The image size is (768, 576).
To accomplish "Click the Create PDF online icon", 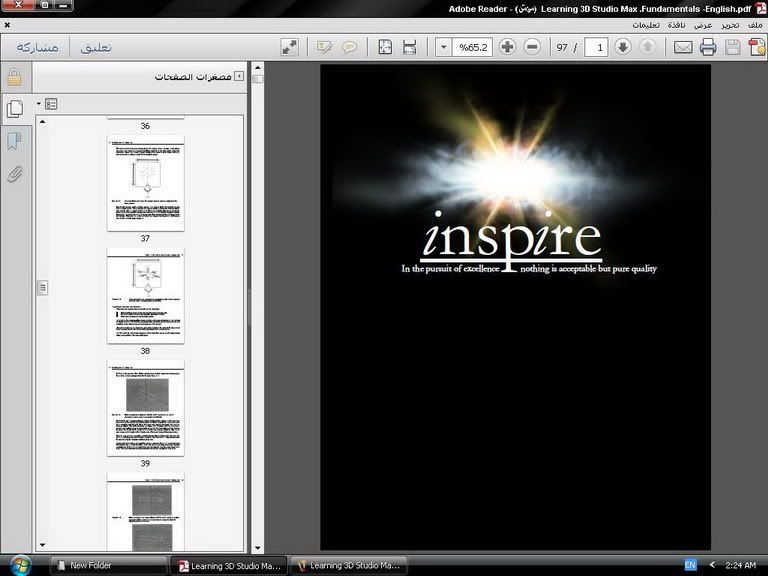I will (757, 47).
